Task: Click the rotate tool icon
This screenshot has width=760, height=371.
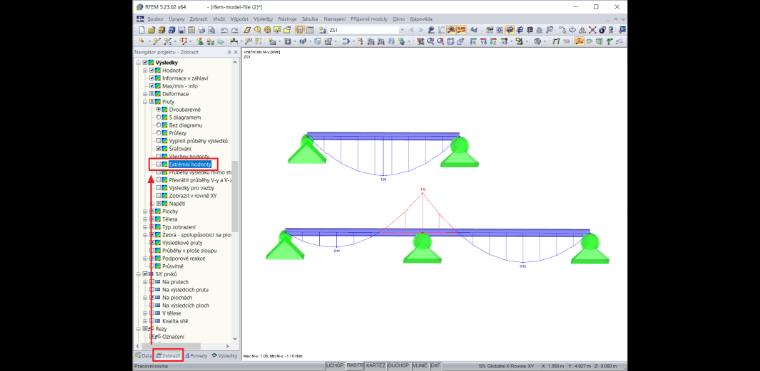Action: pos(572,30)
